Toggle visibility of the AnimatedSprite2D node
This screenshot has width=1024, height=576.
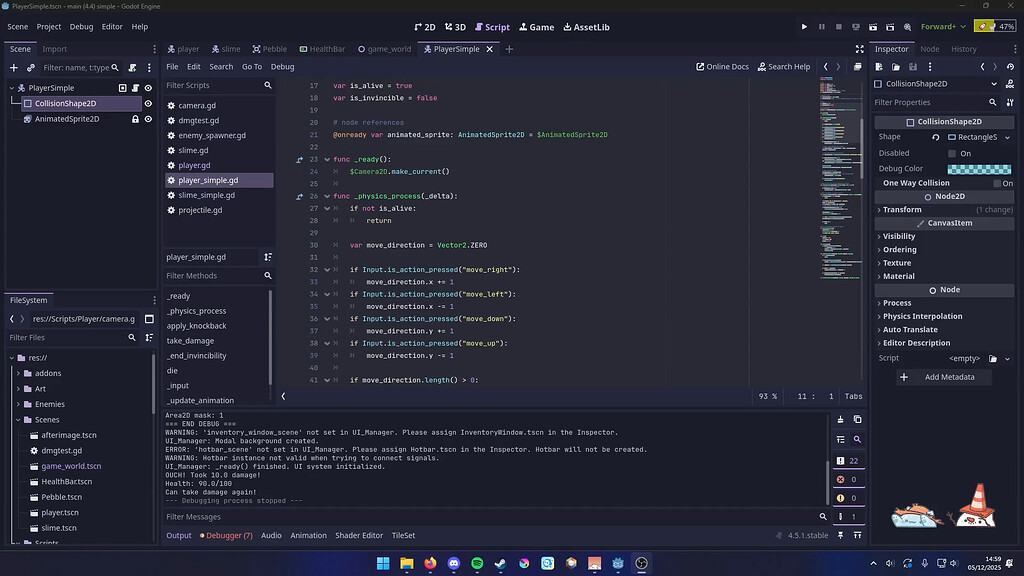pyautogui.click(x=148, y=119)
